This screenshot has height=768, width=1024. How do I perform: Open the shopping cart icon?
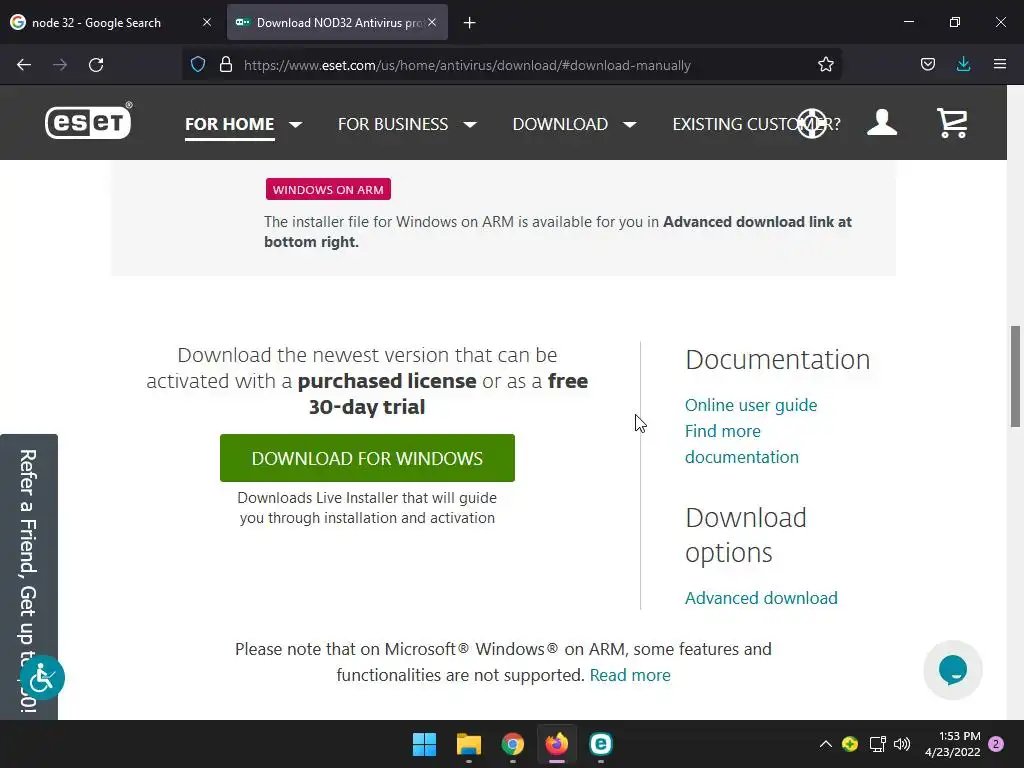coord(952,123)
